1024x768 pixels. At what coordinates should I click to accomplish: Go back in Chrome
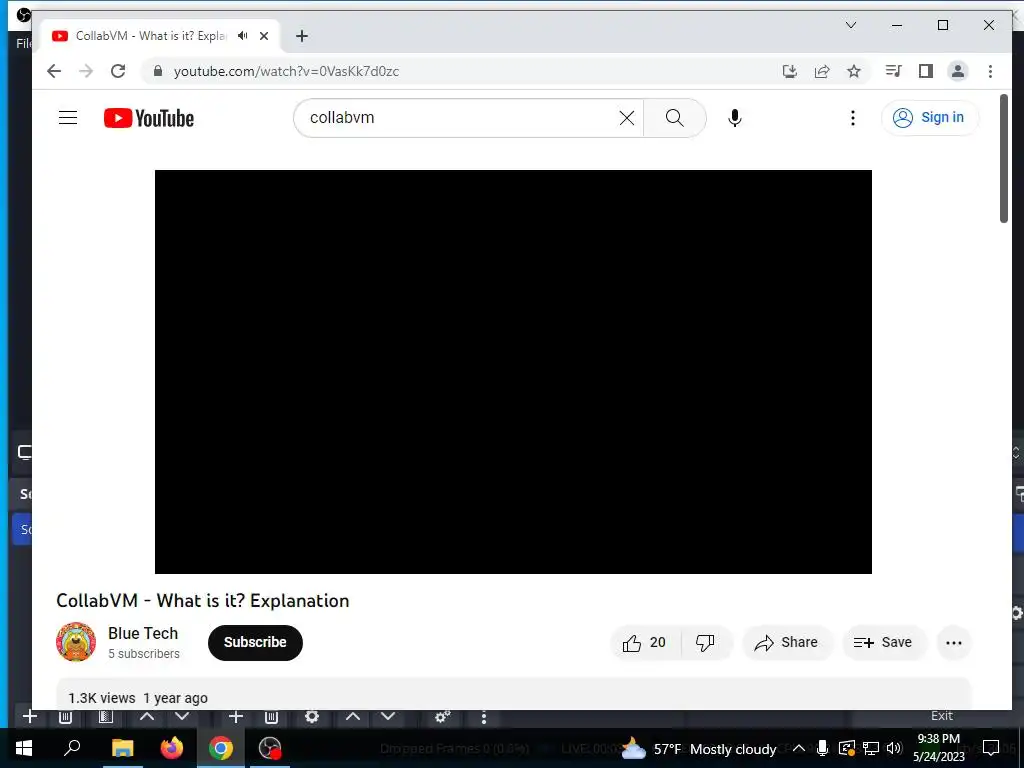[x=54, y=71]
